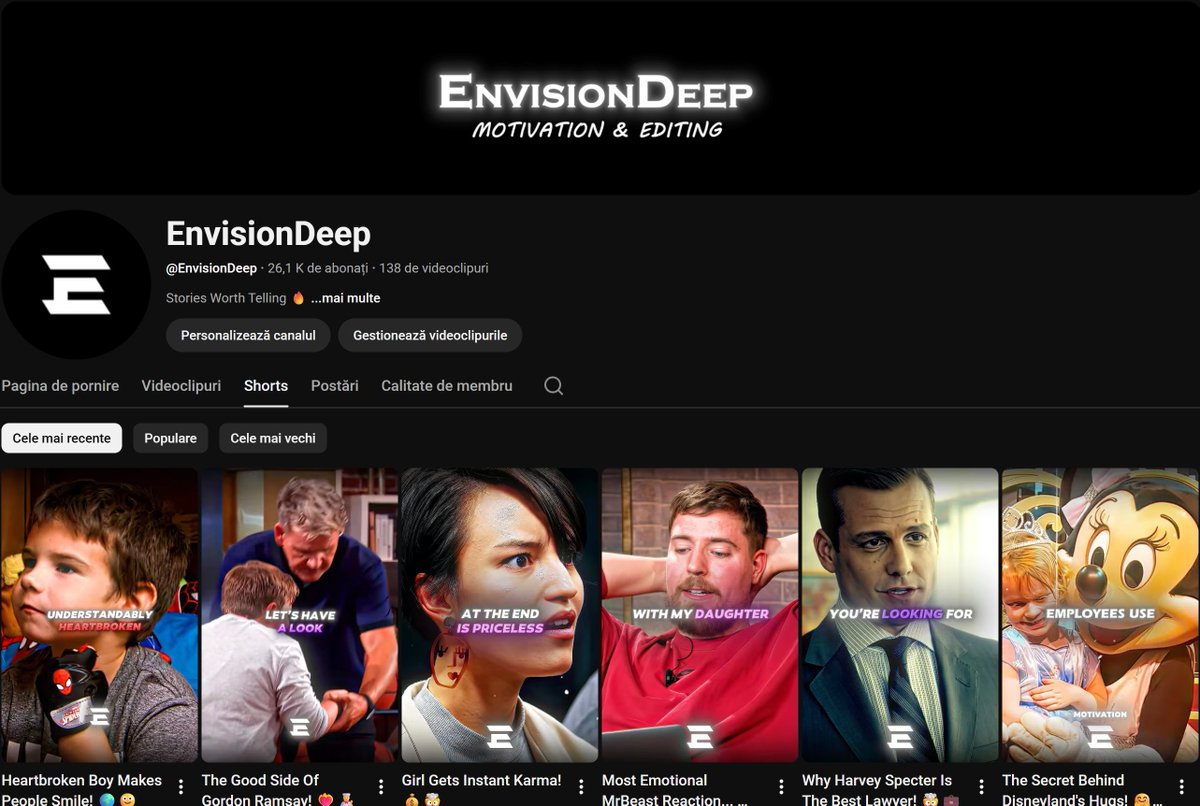Go to the Calitate de membru tab
The image size is (1200, 806).
(446, 385)
